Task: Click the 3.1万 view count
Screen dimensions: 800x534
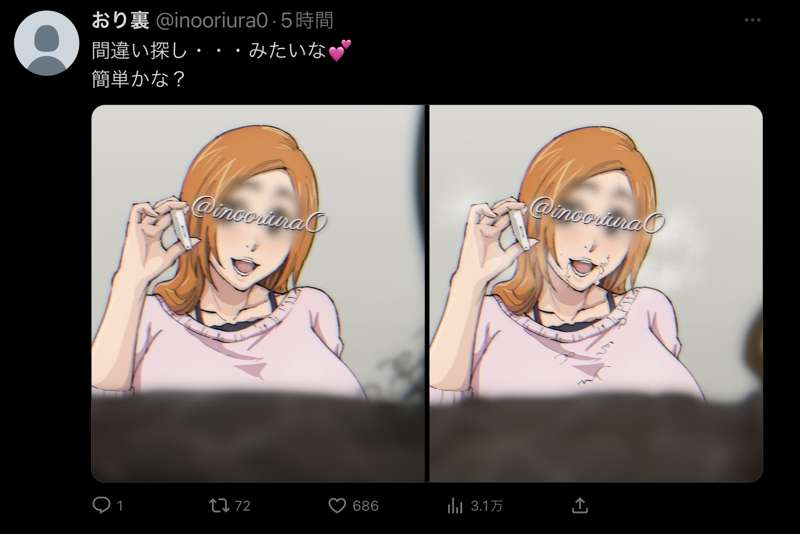Action: (486, 505)
